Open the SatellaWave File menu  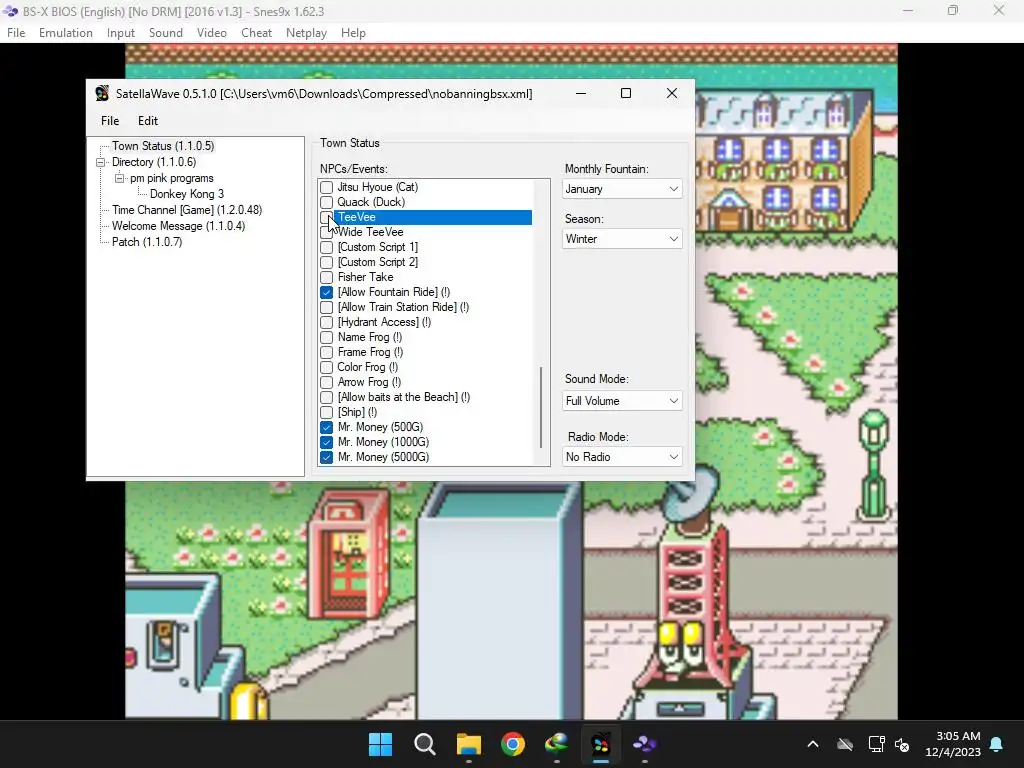[x=110, y=121]
